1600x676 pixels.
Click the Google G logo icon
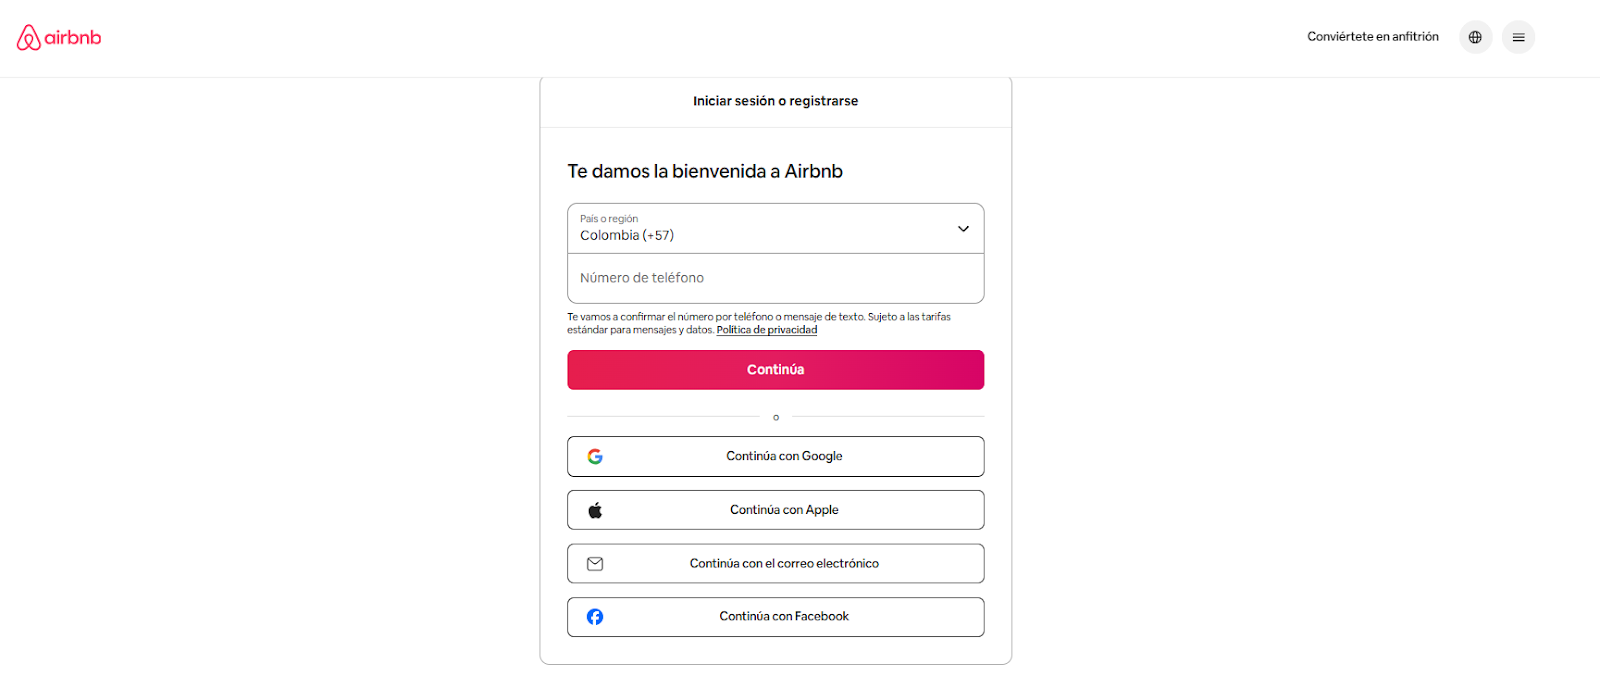click(595, 456)
